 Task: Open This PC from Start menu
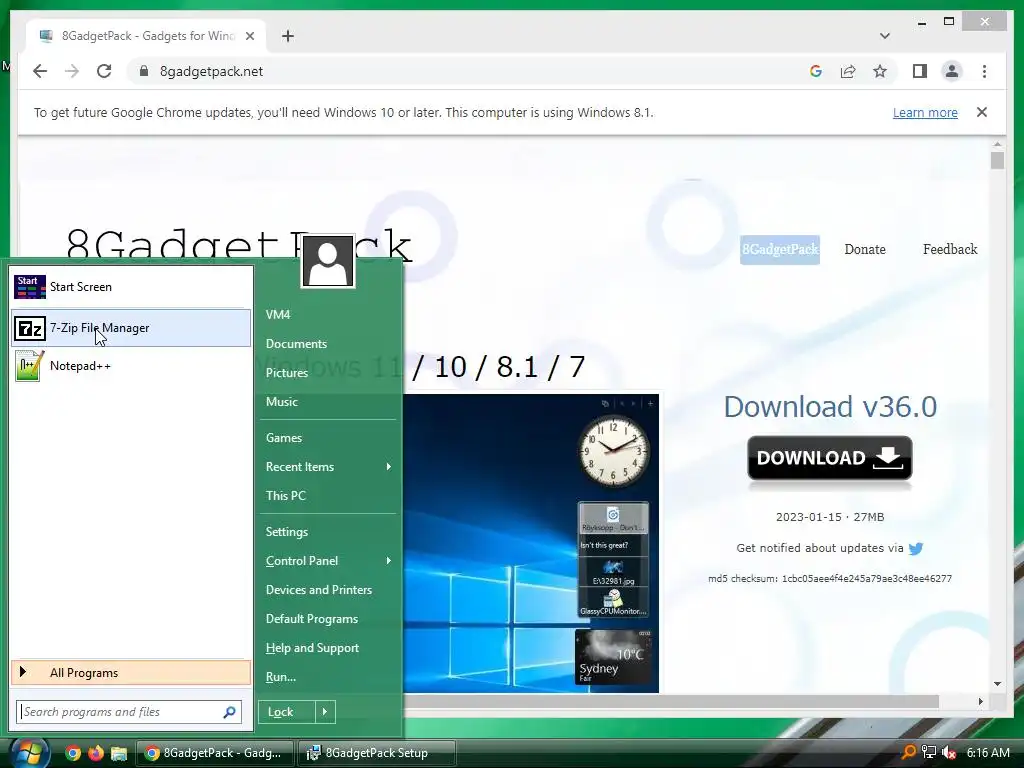285,496
